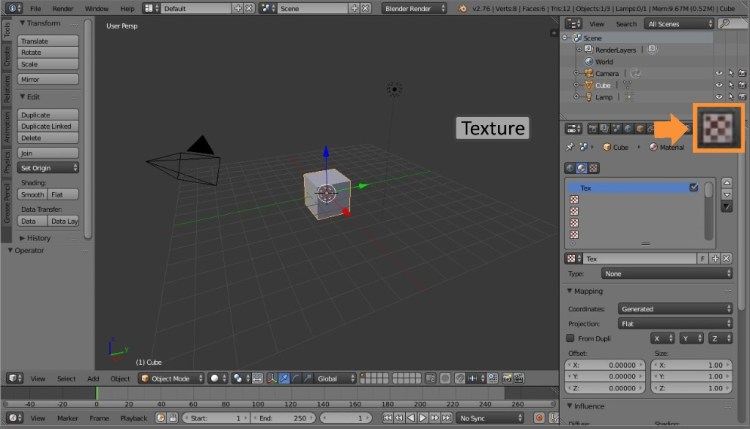Open the Set Origin dropdown
The height and width of the screenshot is (429, 750).
(48, 167)
